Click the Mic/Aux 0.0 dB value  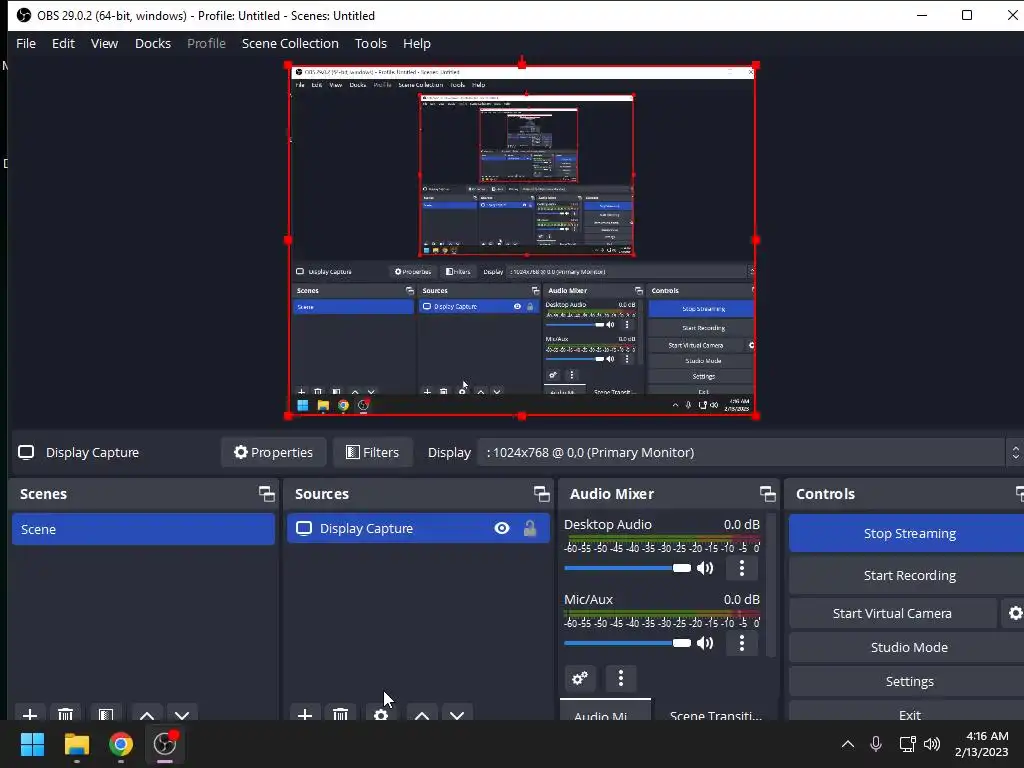(741, 600)
